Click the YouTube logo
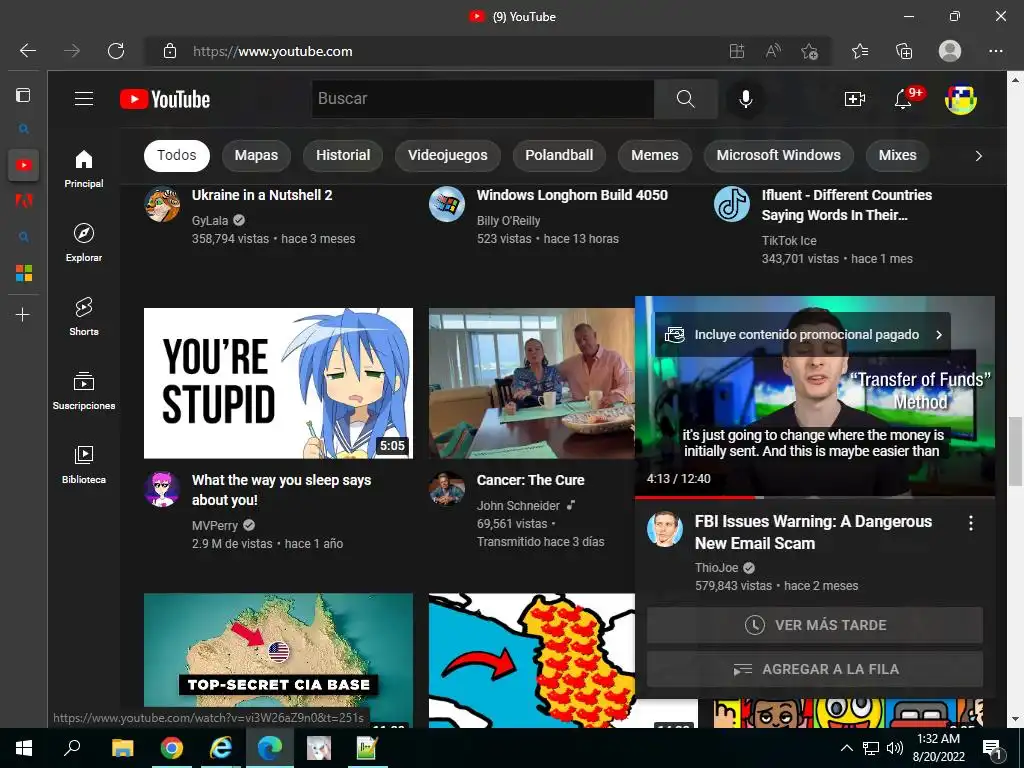Image resolution: width=1024 pixels, height=768 pixels. click(165, 99)
